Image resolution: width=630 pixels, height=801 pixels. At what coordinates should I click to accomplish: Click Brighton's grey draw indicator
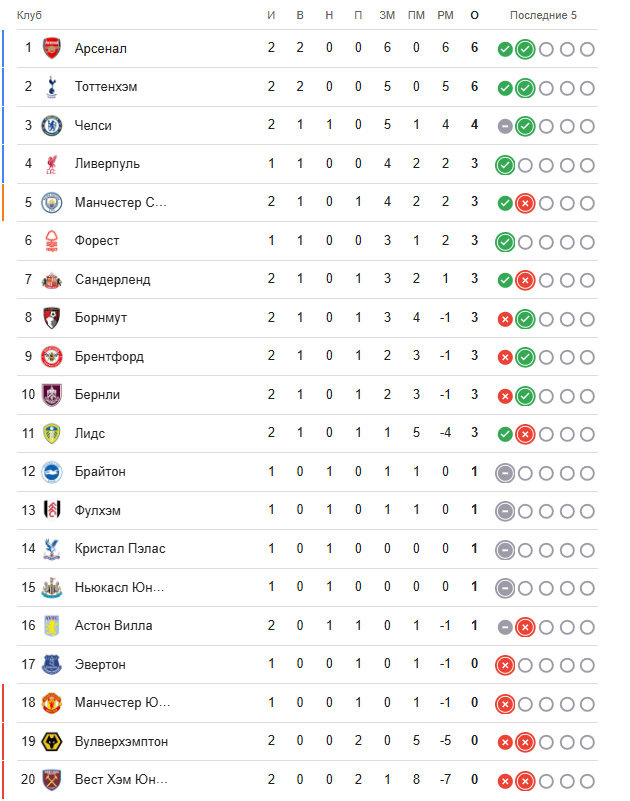tap(505, 472)
